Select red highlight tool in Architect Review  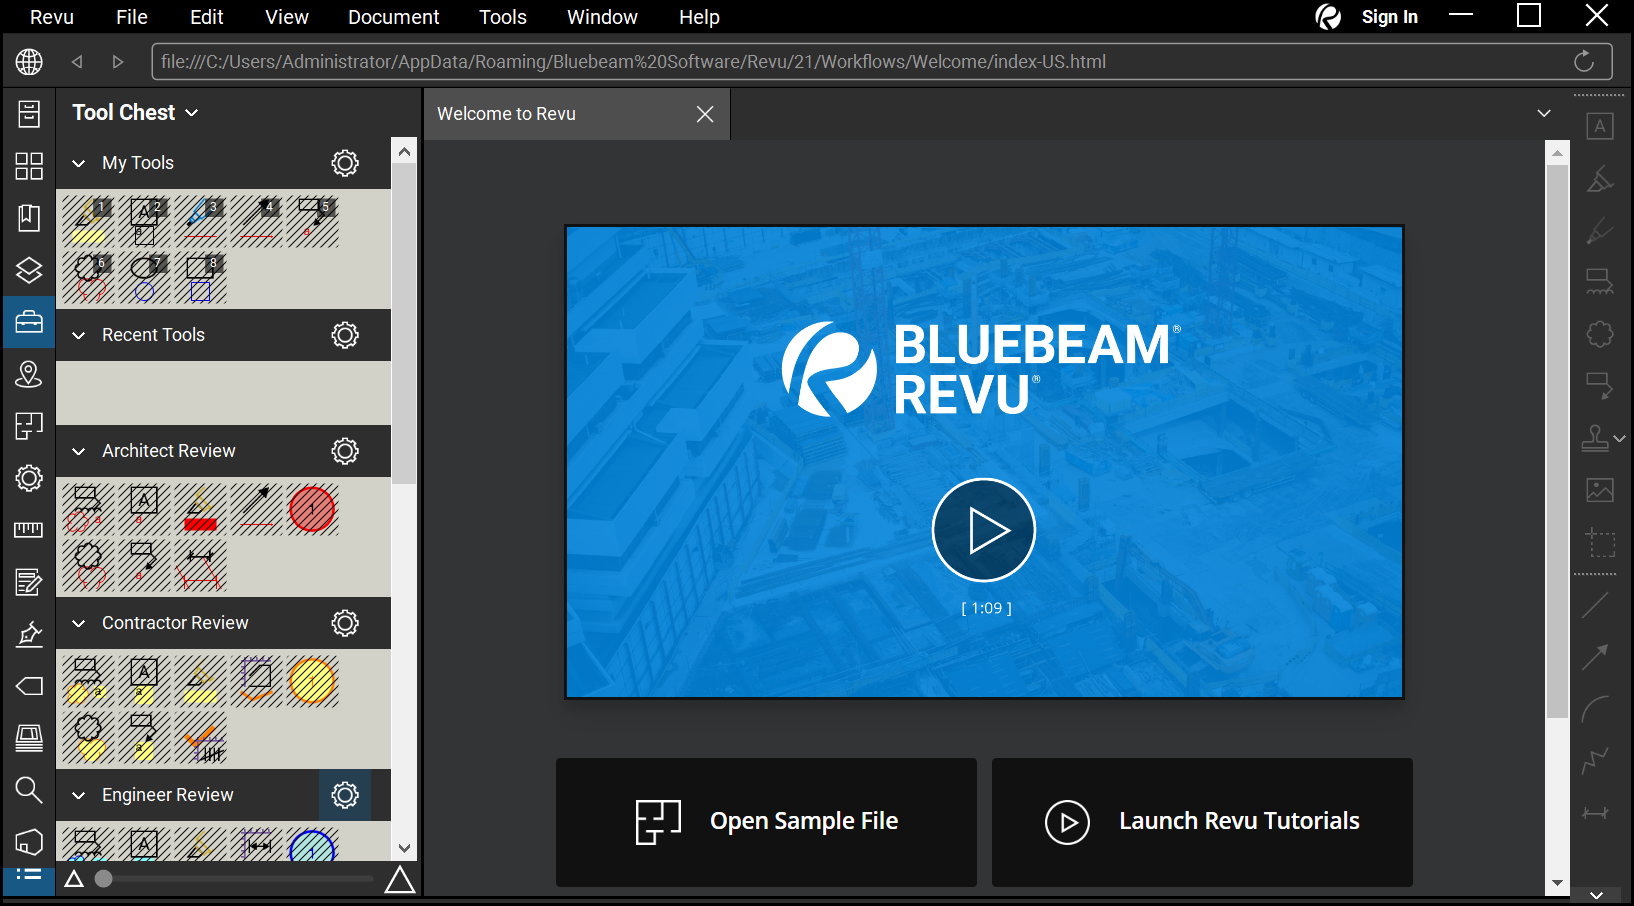point(200,509)
